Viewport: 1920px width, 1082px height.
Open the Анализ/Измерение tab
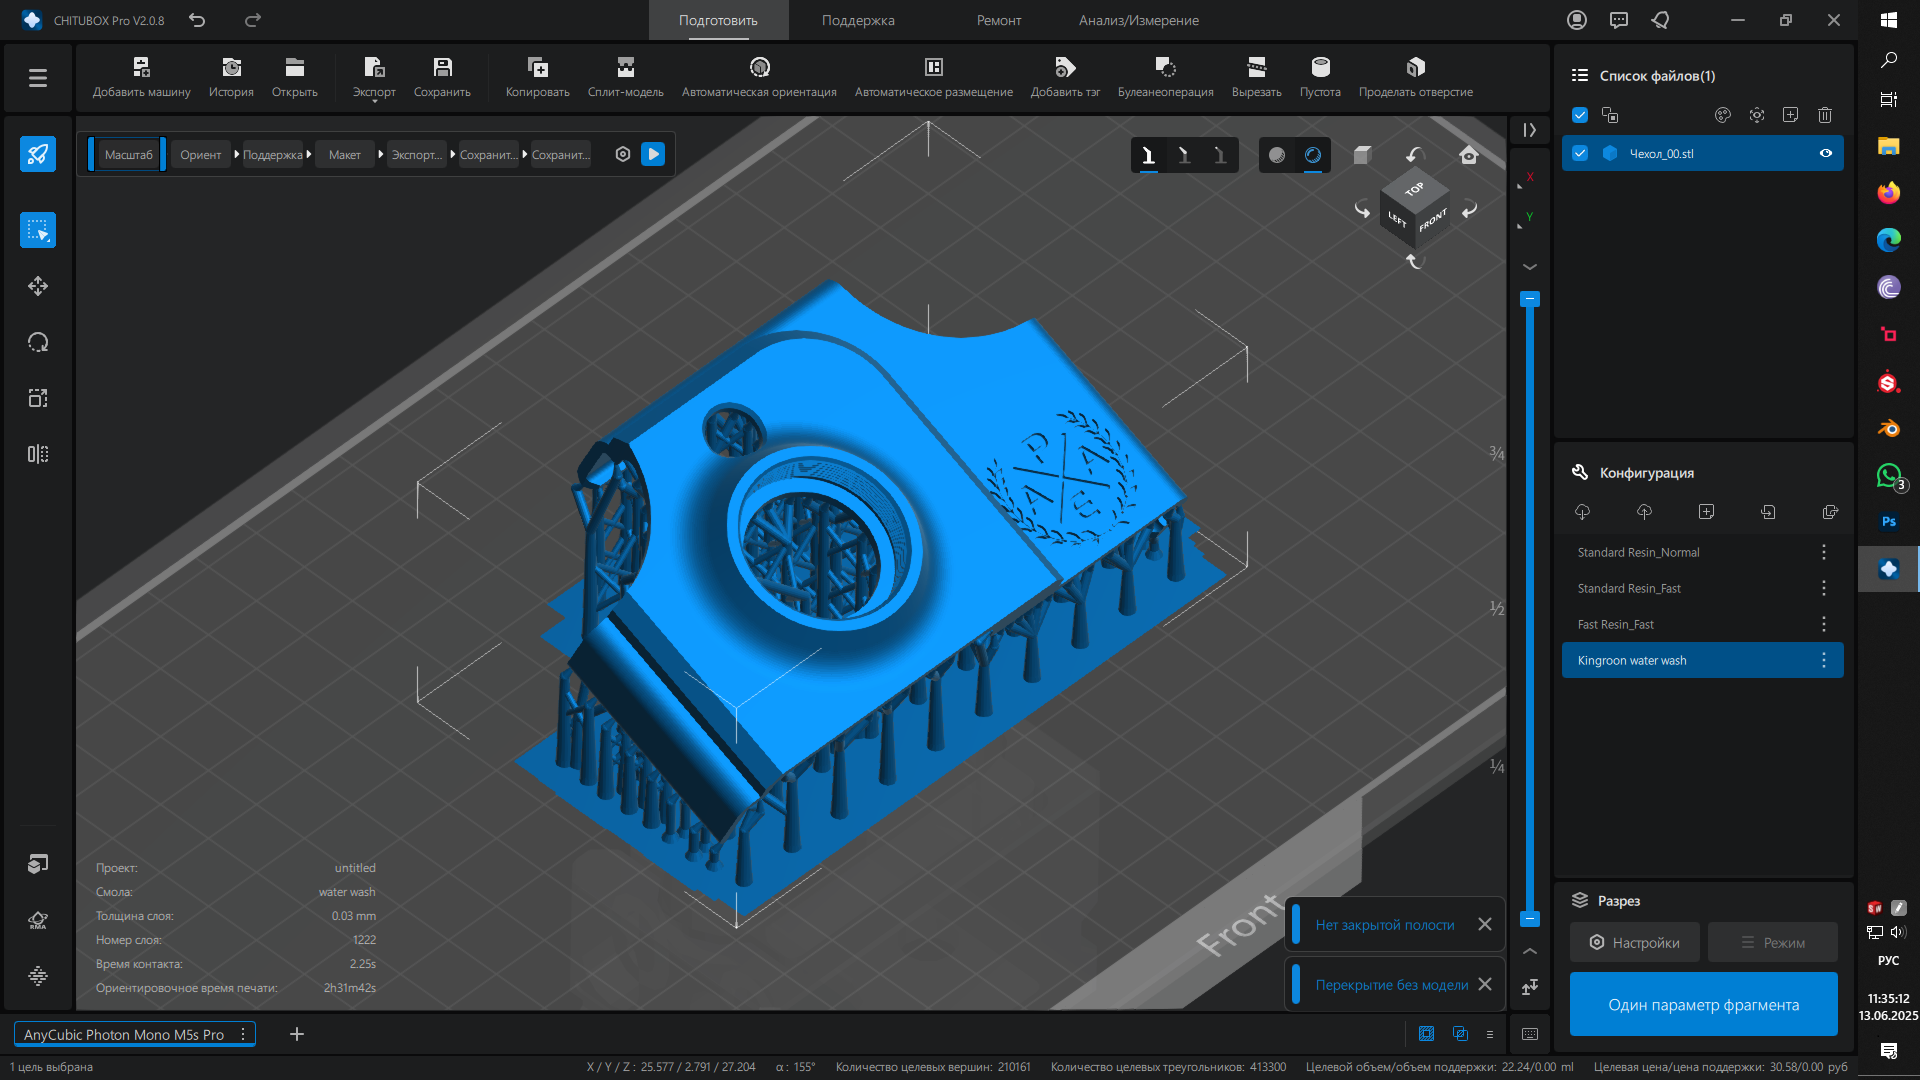[1138, 21]
